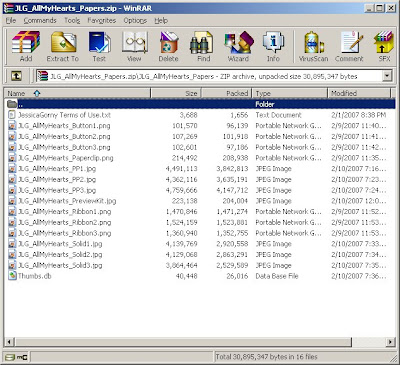Click the Add archive toolbar icon

[x=26, y=46]
